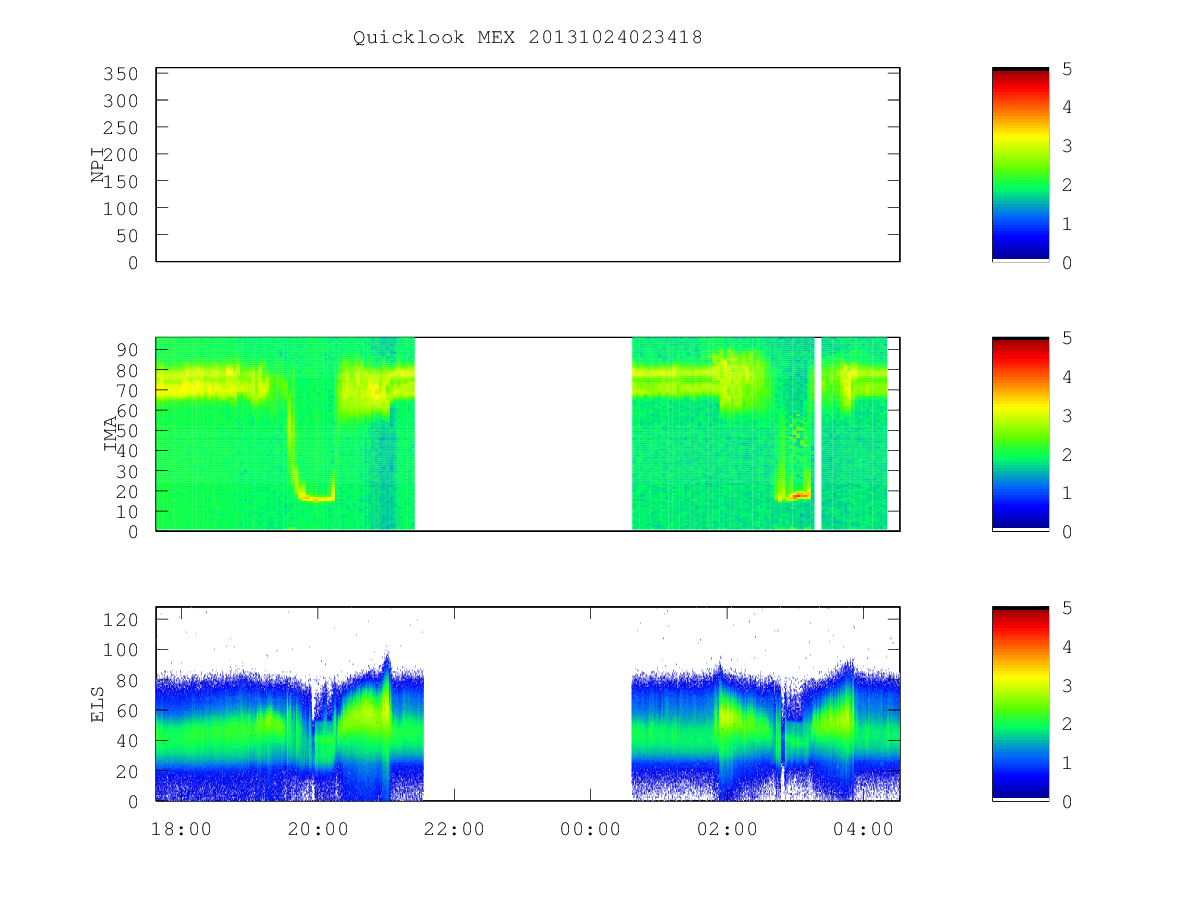This screenshot has height=900, width=1200.
Task: Click the IMA spectrogram panel
Action: tap(528, 434)
